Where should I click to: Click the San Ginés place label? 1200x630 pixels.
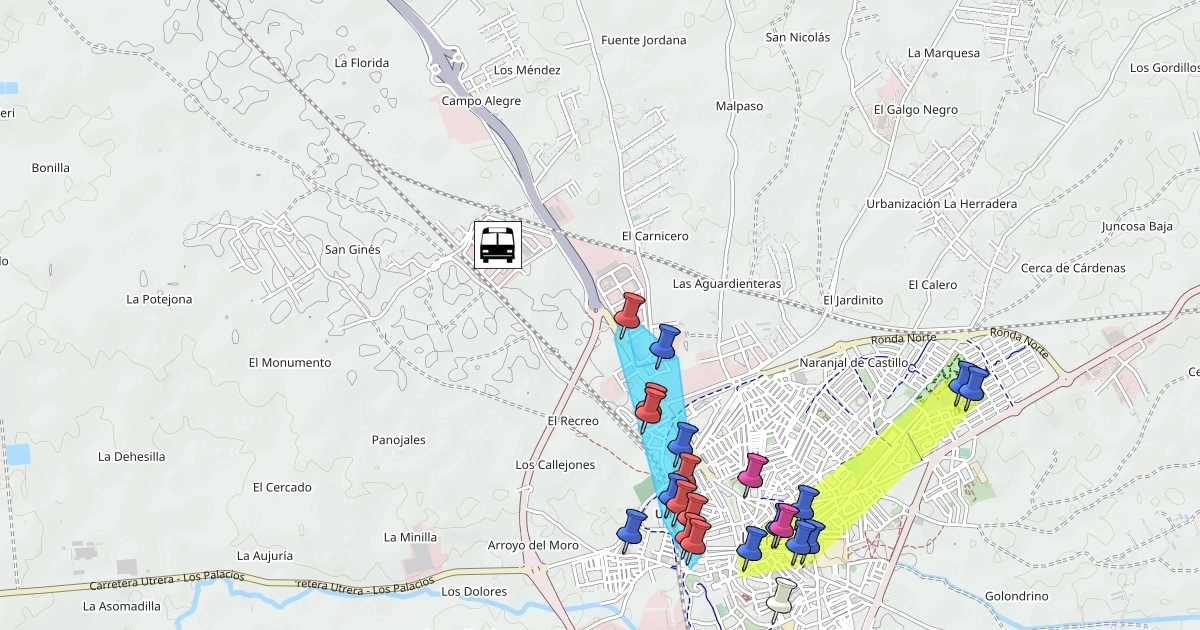352,250
